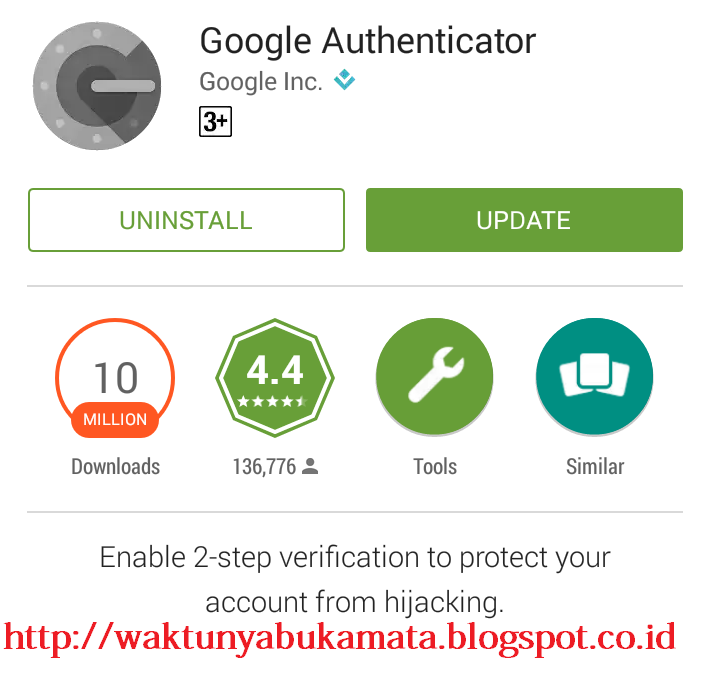
Task: Click the person icon beside 136,776
Action: [x=310, y=466]
